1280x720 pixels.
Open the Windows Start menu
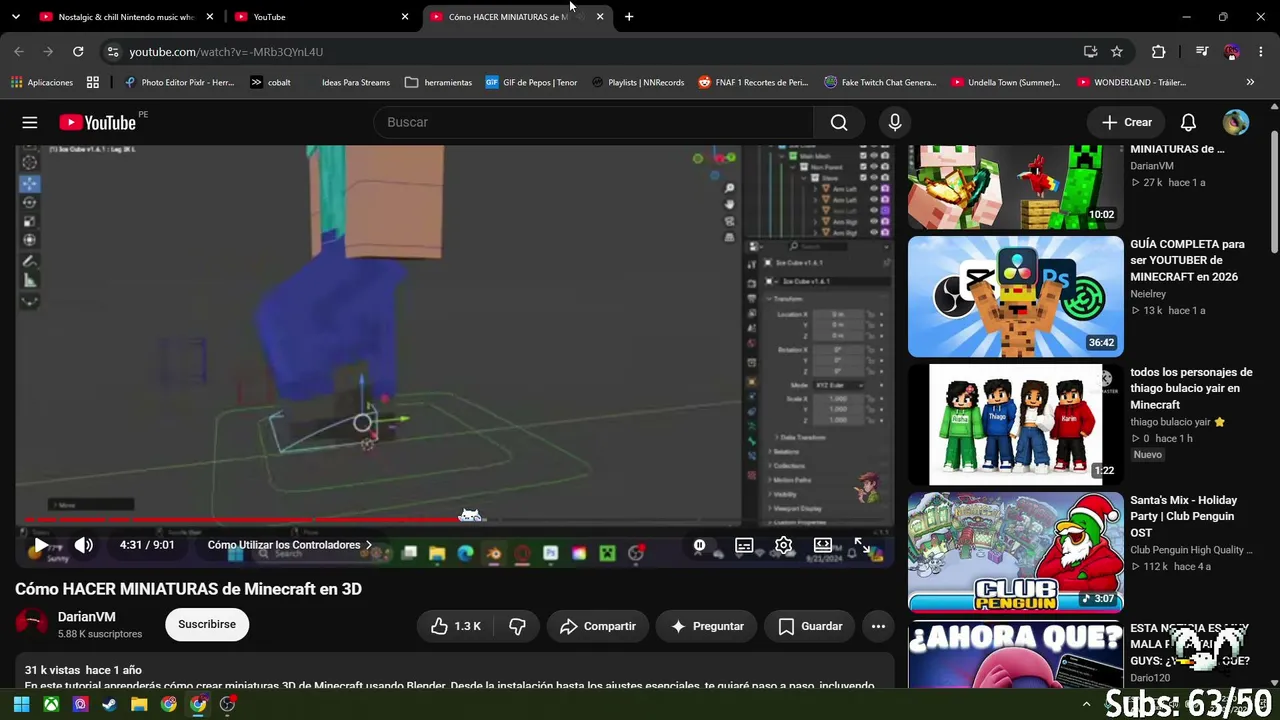[21, 704]
